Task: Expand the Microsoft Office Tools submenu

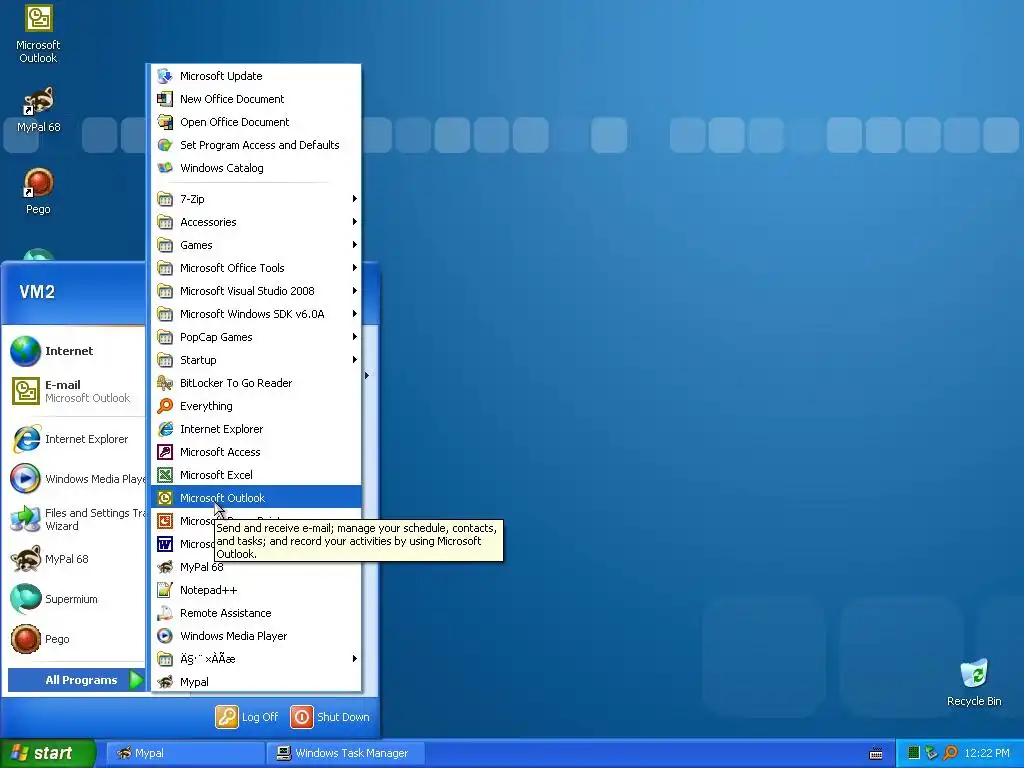Action: pyautogui.click(x=256, y=268)
